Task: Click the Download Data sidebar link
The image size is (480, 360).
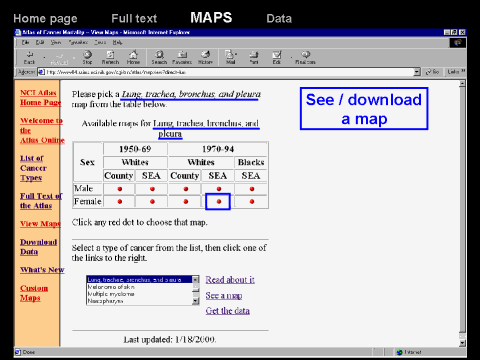Action: point(38,247)
